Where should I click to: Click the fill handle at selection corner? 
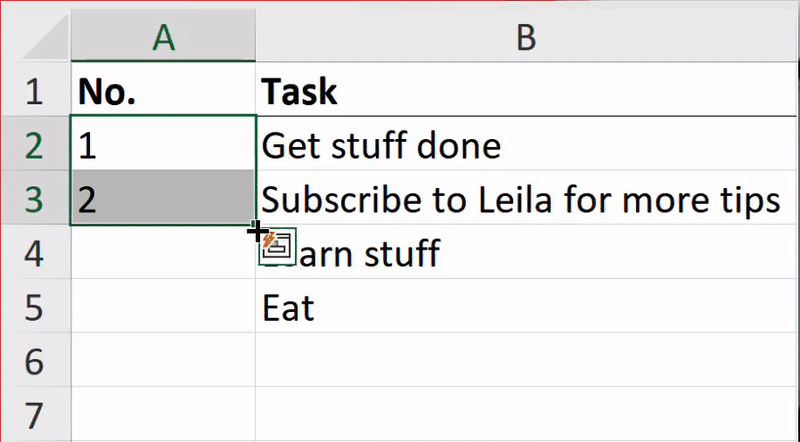point(255,224)
